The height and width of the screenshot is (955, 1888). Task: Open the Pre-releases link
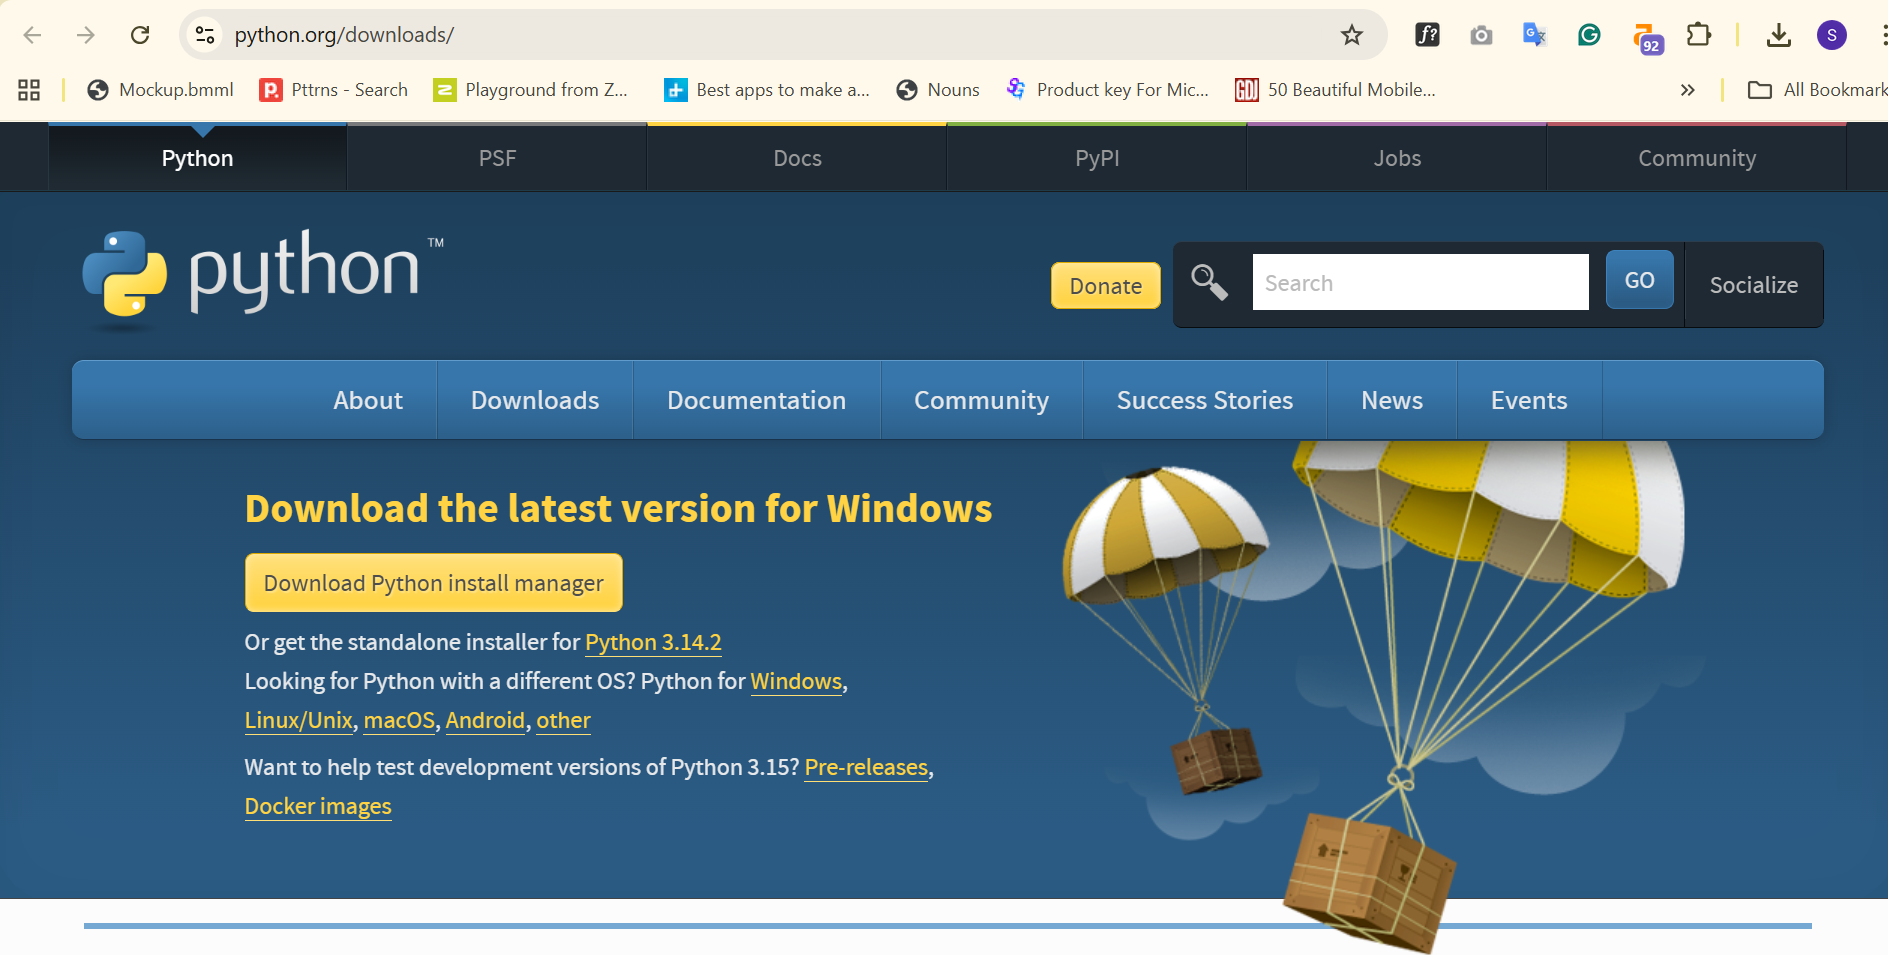pos(866,767)
